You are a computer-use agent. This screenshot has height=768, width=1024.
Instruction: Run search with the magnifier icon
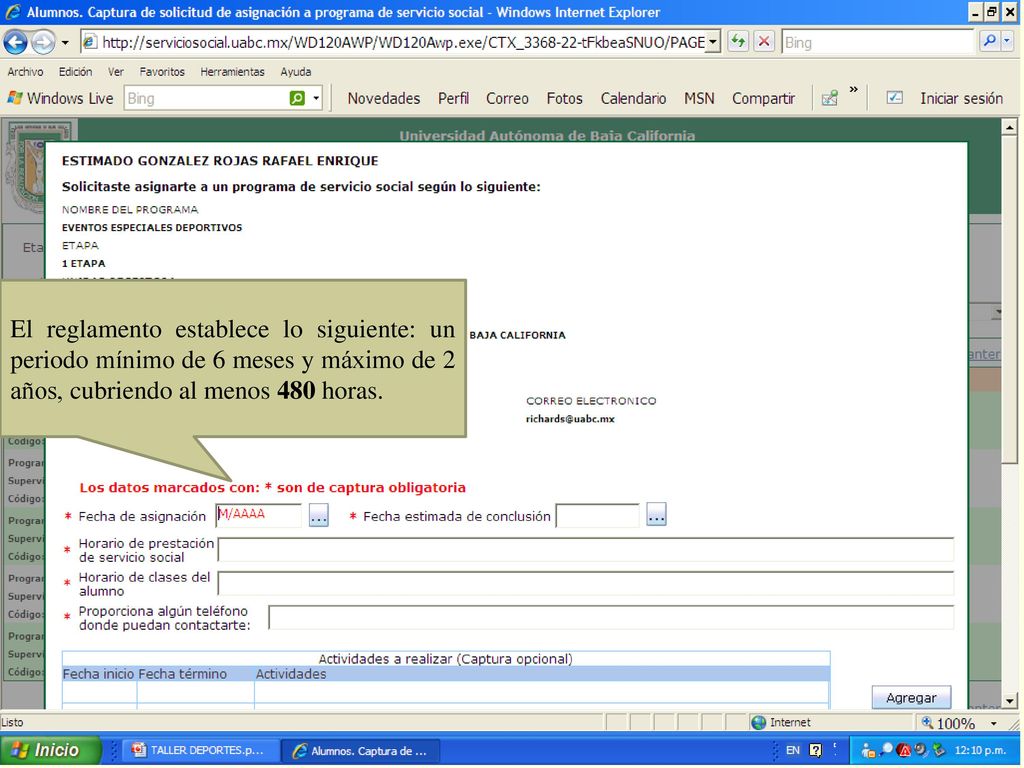click(x=989, y=42)
